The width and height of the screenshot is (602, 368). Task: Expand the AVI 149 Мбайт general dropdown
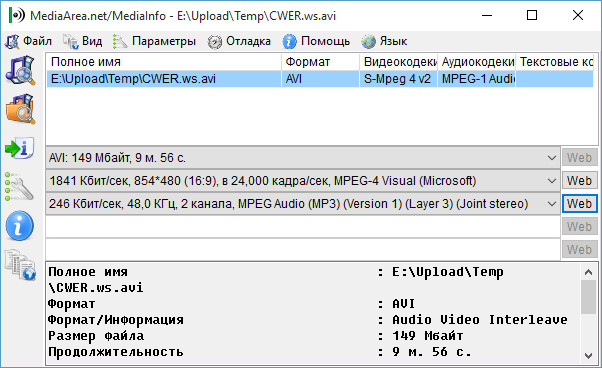point(552,158)
